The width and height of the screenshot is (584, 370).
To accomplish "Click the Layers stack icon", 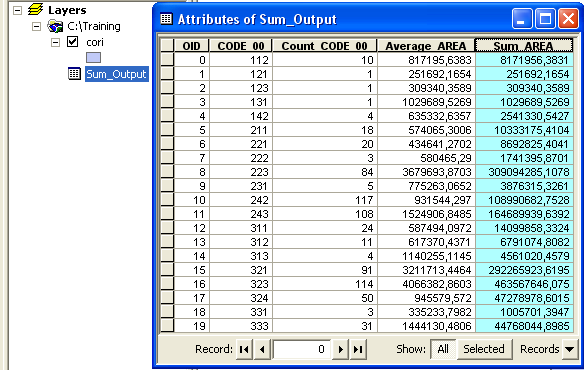I will coord(35,9).
